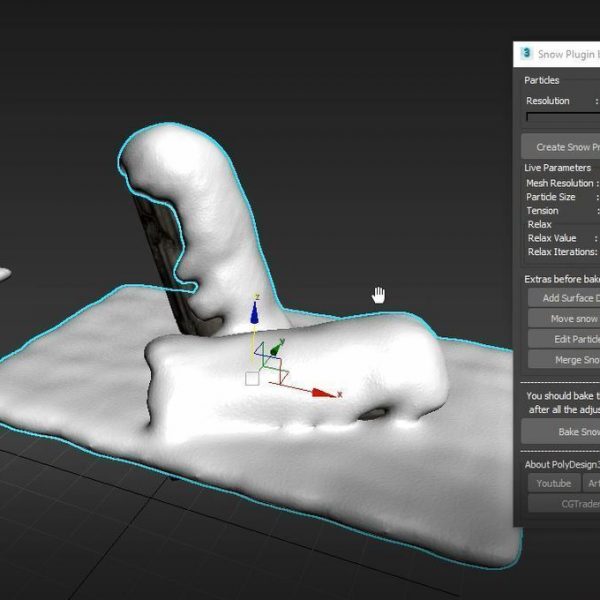Click the blue Z-axis gizmo arrow
This screenshot has height=600, width=600.
pos(255,314)
